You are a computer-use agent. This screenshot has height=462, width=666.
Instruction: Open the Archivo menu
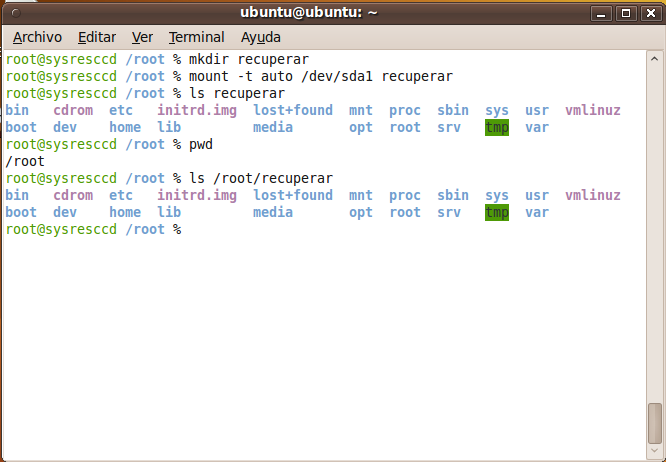(37, 37)
